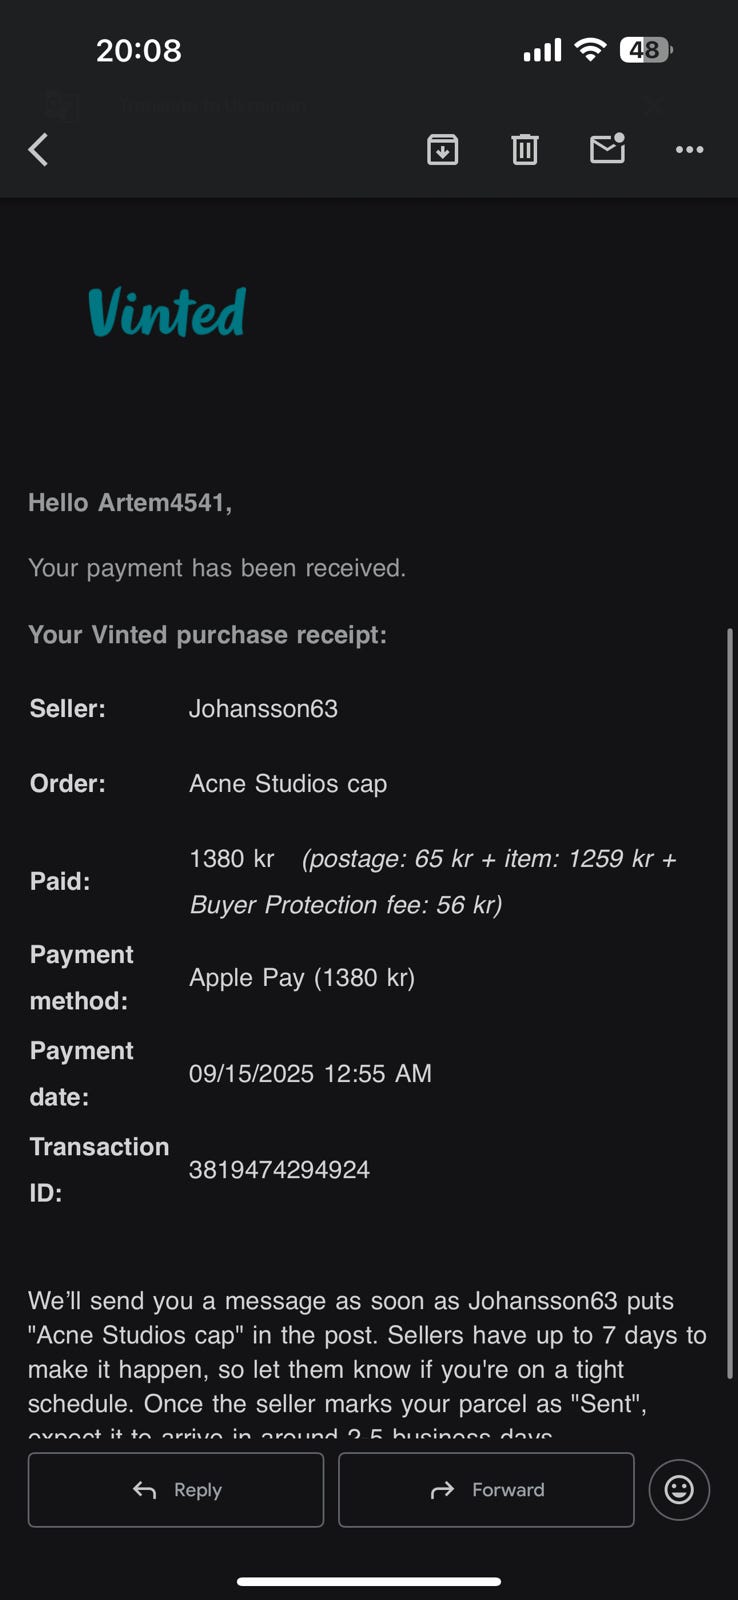Tap the 20:08 clock in status bar
738x1600 pixels.
click(139, 50)
